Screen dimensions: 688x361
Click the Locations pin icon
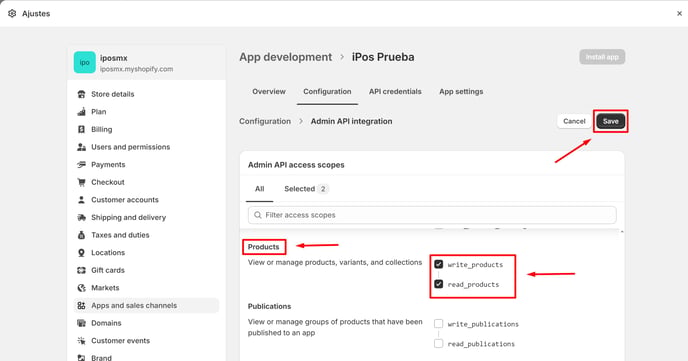click(81, 253)
